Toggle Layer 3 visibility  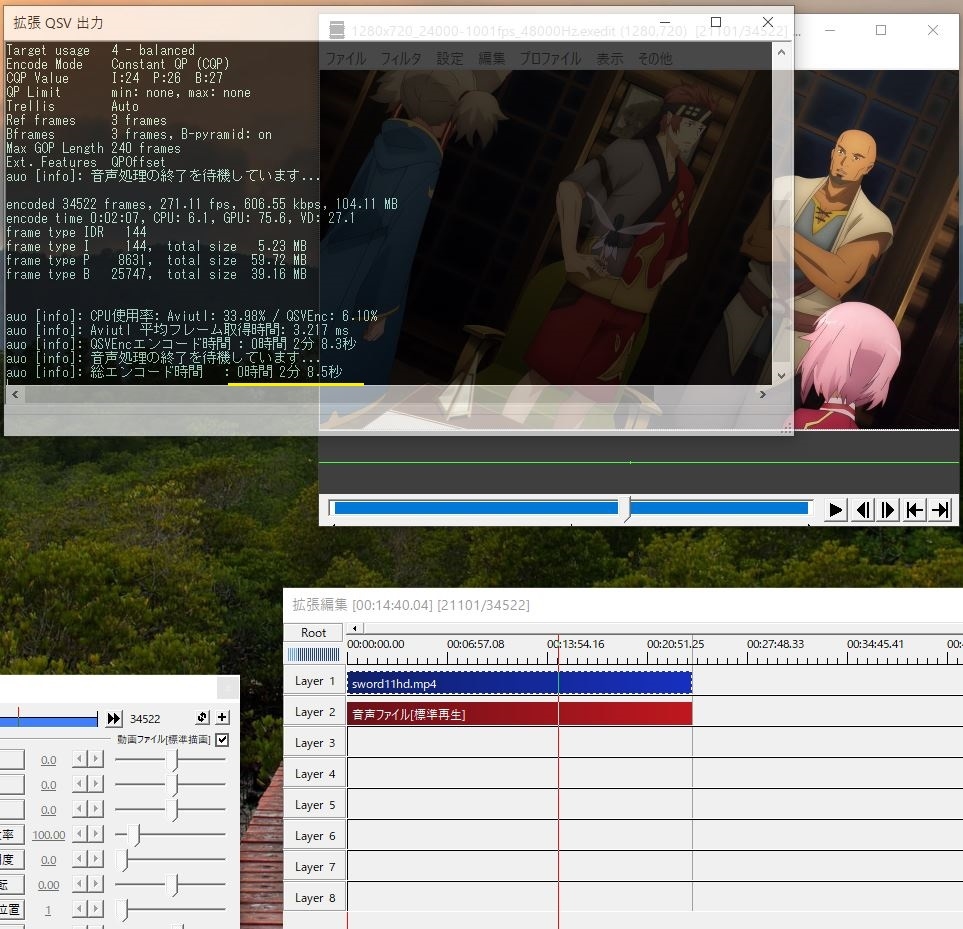pos(314,743)
